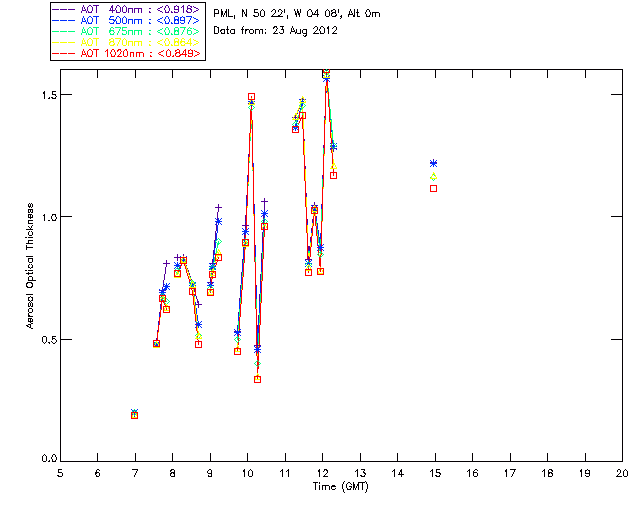
Task: Click the 5 tick label on the time axis
Action: pos(60,473)
